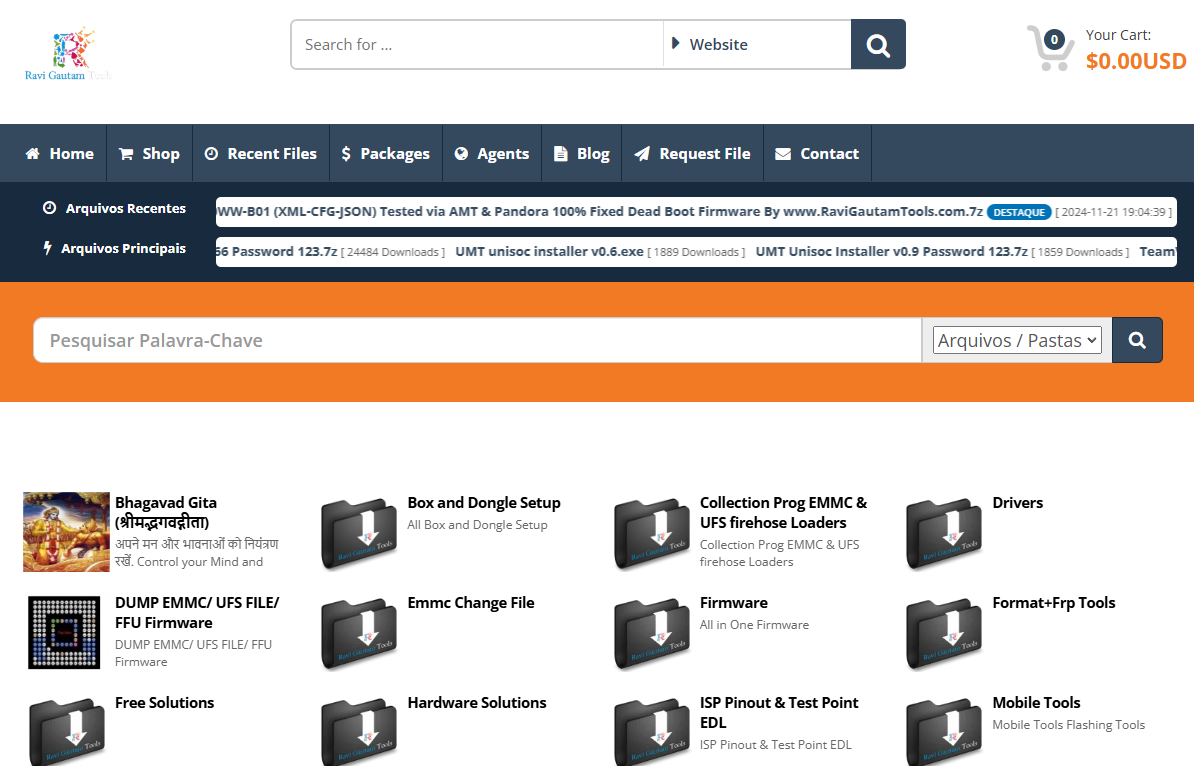
Task: Click the shopping cart icon
Action: point(1050,48)
